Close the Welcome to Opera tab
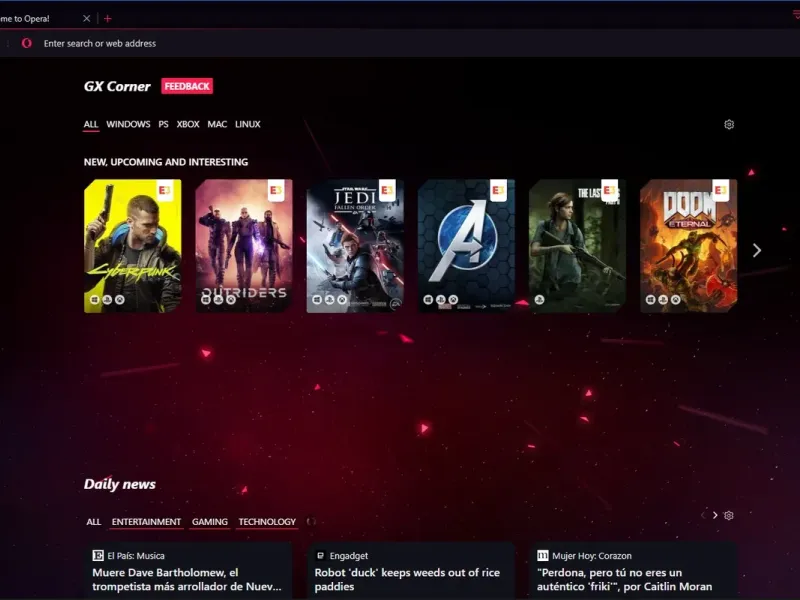Image resolution: width=800 pixels, height=600 pixels. click(87, 18)
